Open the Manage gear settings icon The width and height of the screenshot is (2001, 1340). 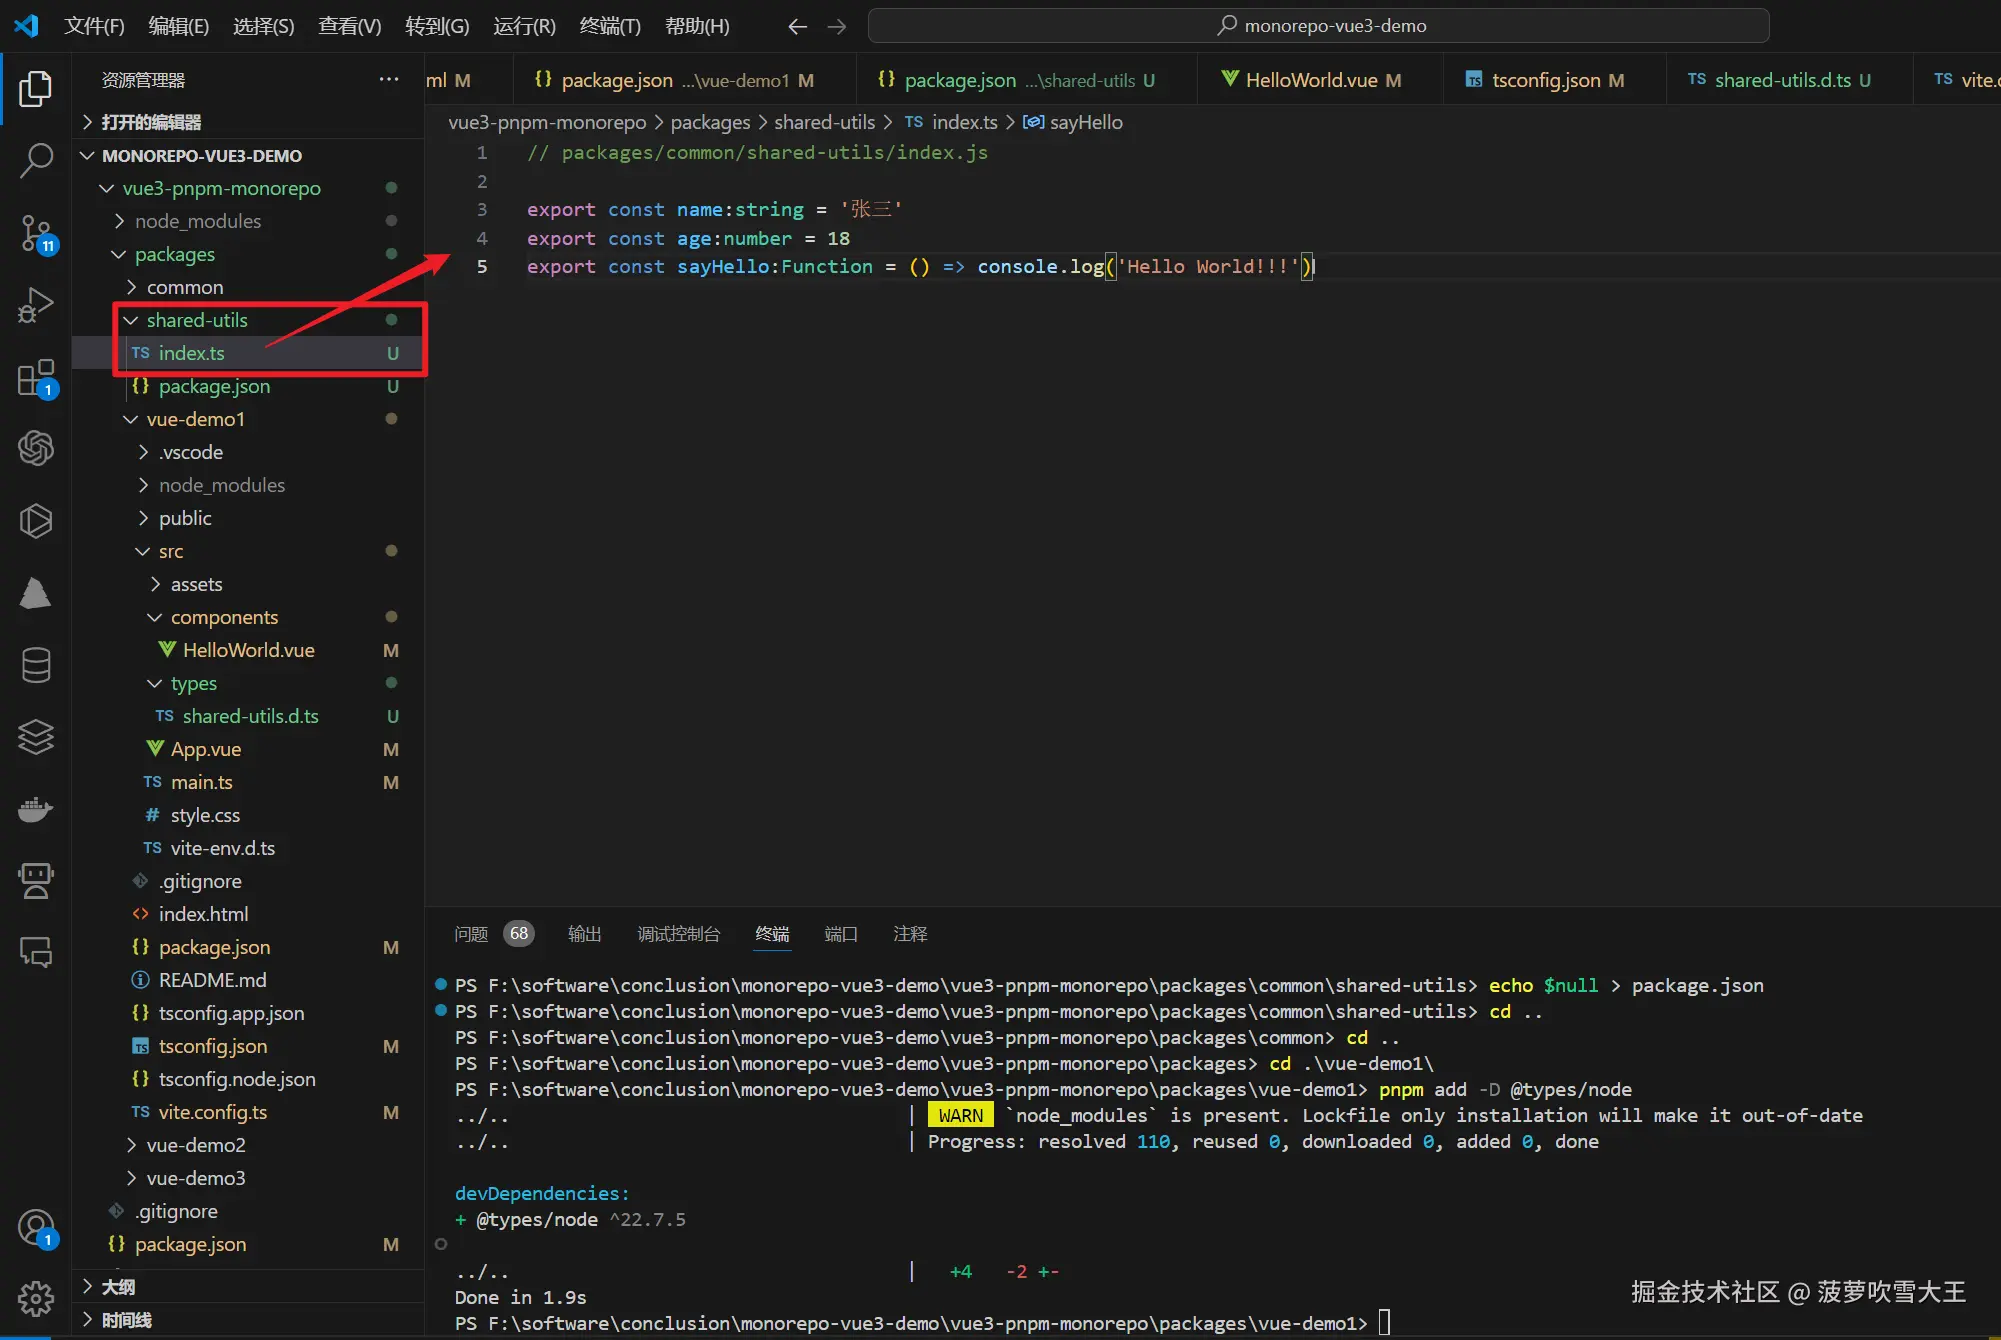36,1299
